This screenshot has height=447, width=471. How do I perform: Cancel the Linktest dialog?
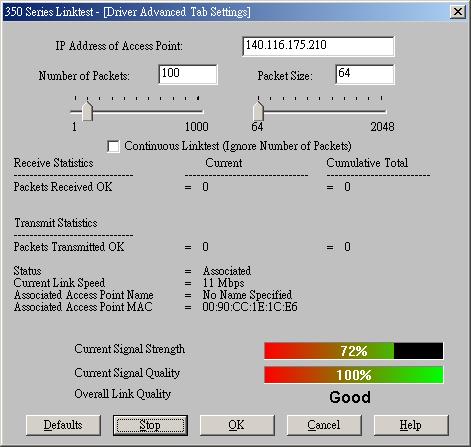324,425
